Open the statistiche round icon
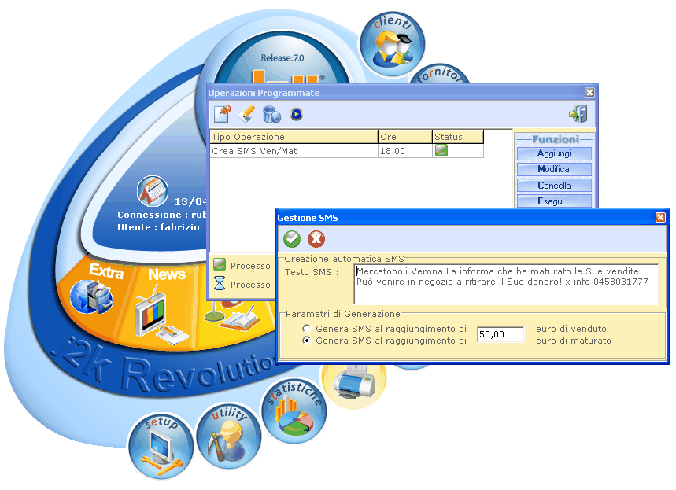 pyautogui.click(x=294, y=411)
